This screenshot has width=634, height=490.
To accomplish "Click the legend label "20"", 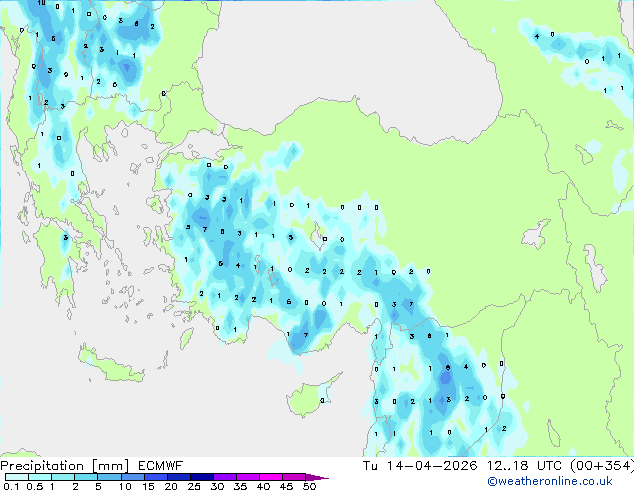I will [x=171, y=486].
